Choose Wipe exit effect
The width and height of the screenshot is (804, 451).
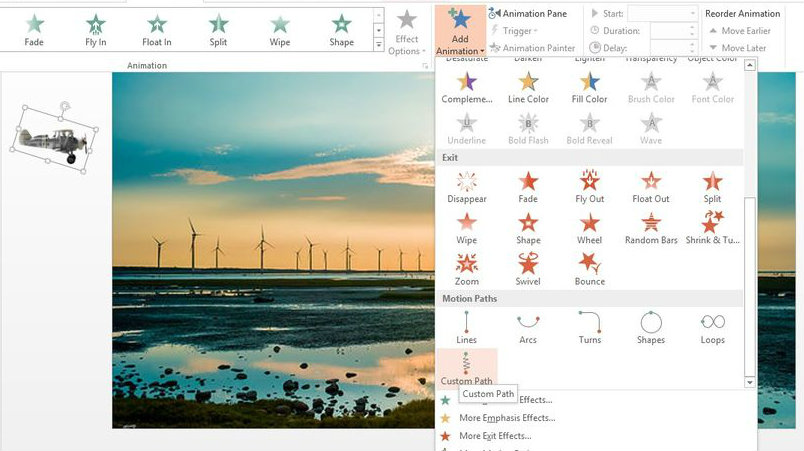(467, 229)
